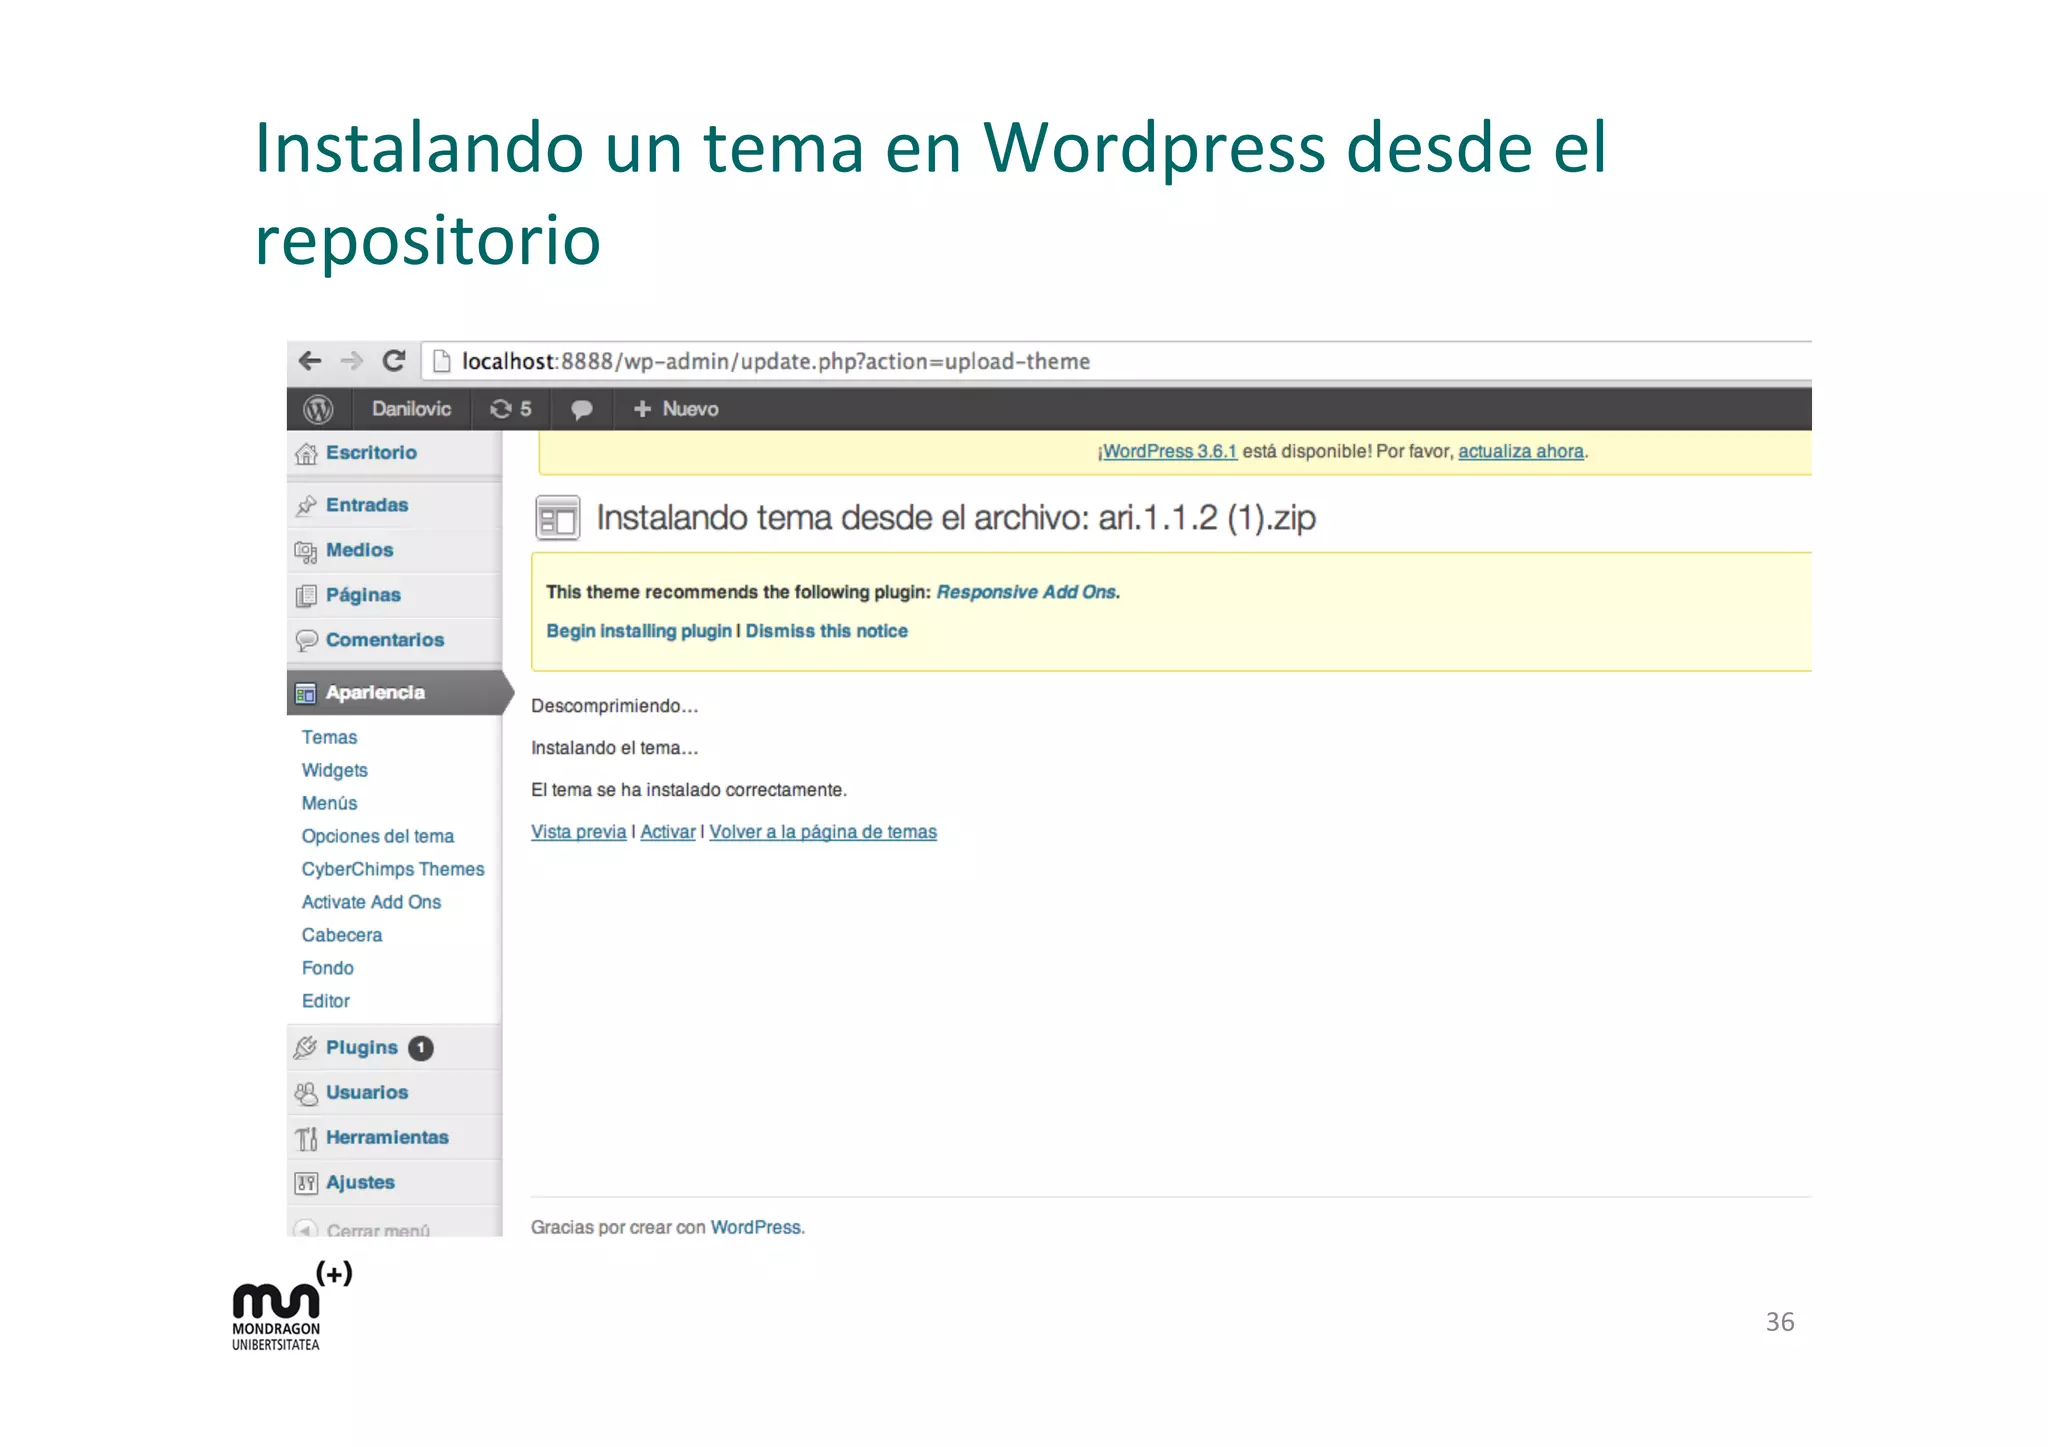Screen dimensions: 2048x1447
Task: Click the theme install page heading icon
Action: [557, 518]
